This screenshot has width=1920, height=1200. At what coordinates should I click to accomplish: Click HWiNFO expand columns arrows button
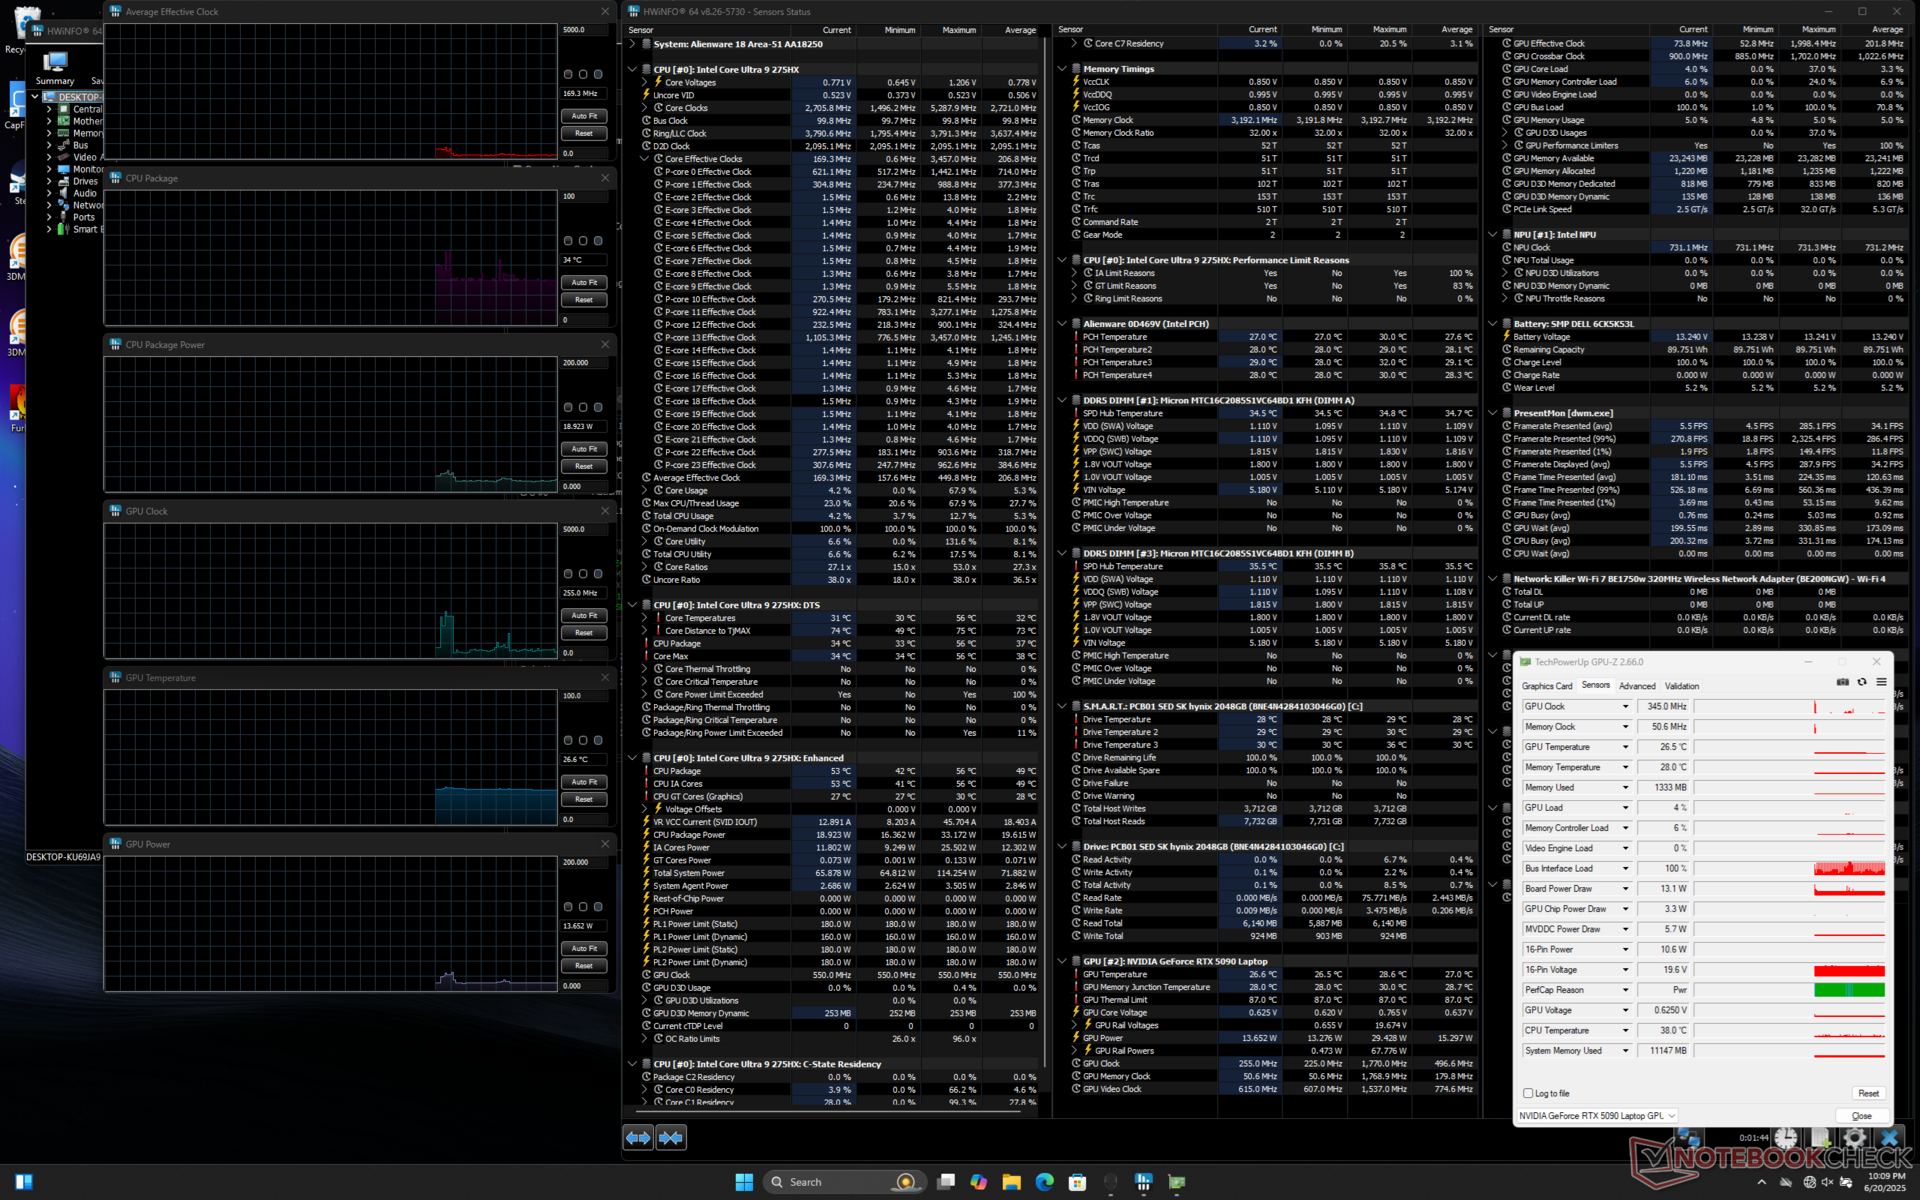(x=638, y=1137)
